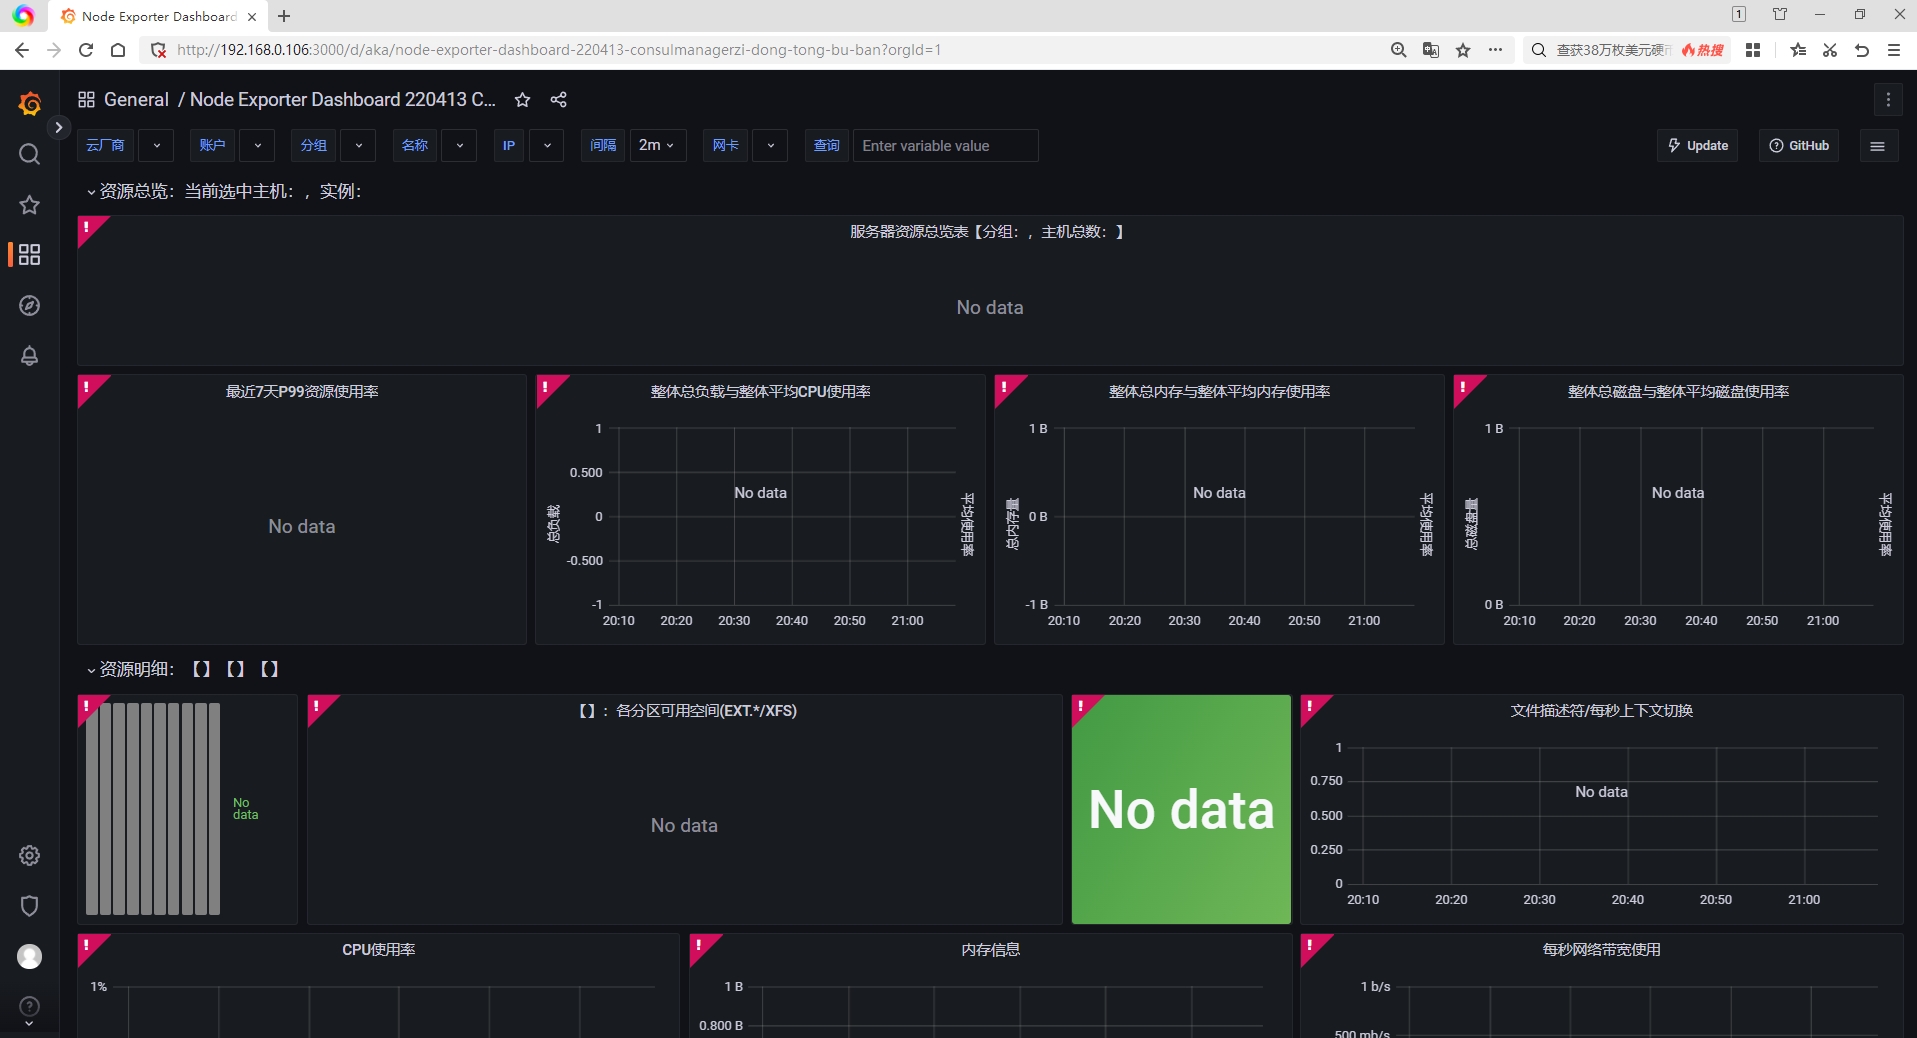Click error icon on 整体总内存 panel
Image resolution: width=1917 pixels, height=1038 pixels.
1005,386
